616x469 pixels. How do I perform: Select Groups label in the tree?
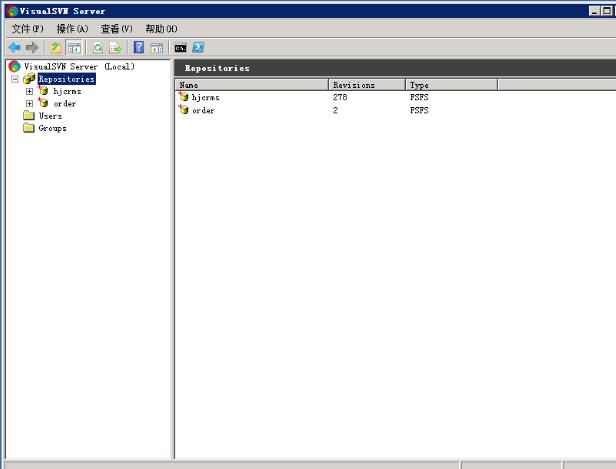click(x=52, y=128)
